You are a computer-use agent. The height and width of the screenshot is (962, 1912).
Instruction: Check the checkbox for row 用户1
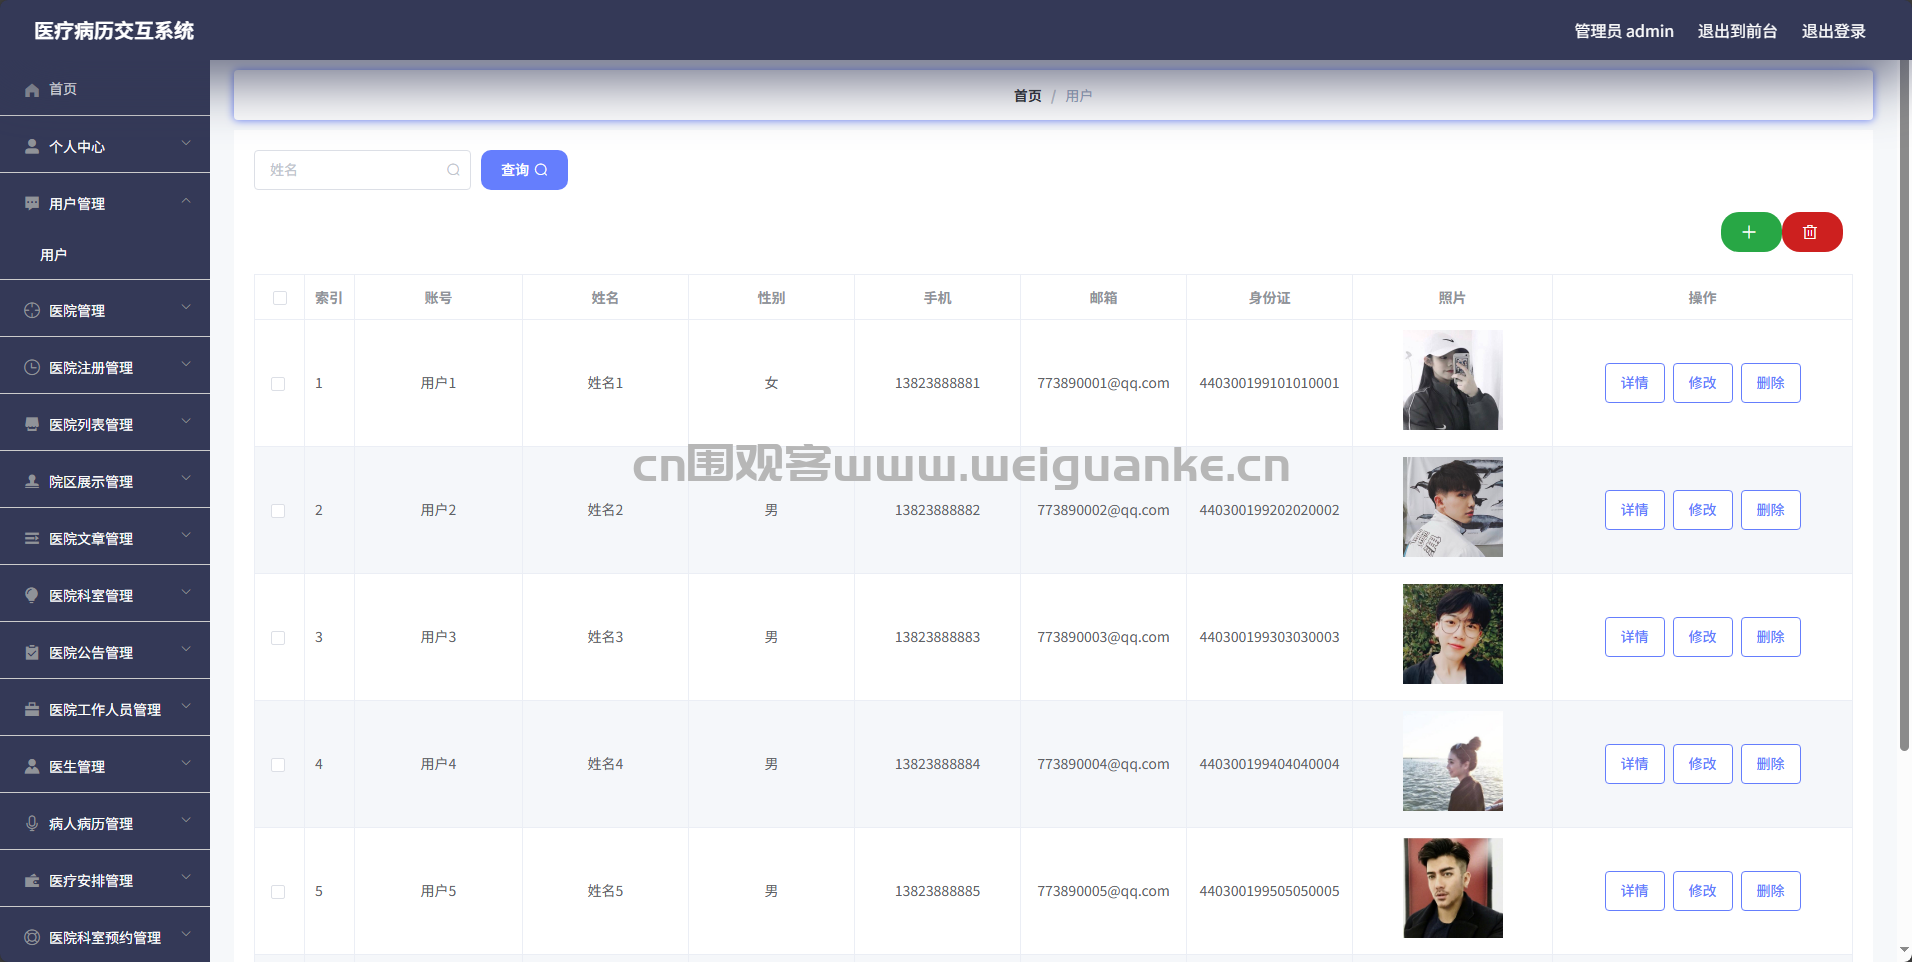click(x=278, y=384)
